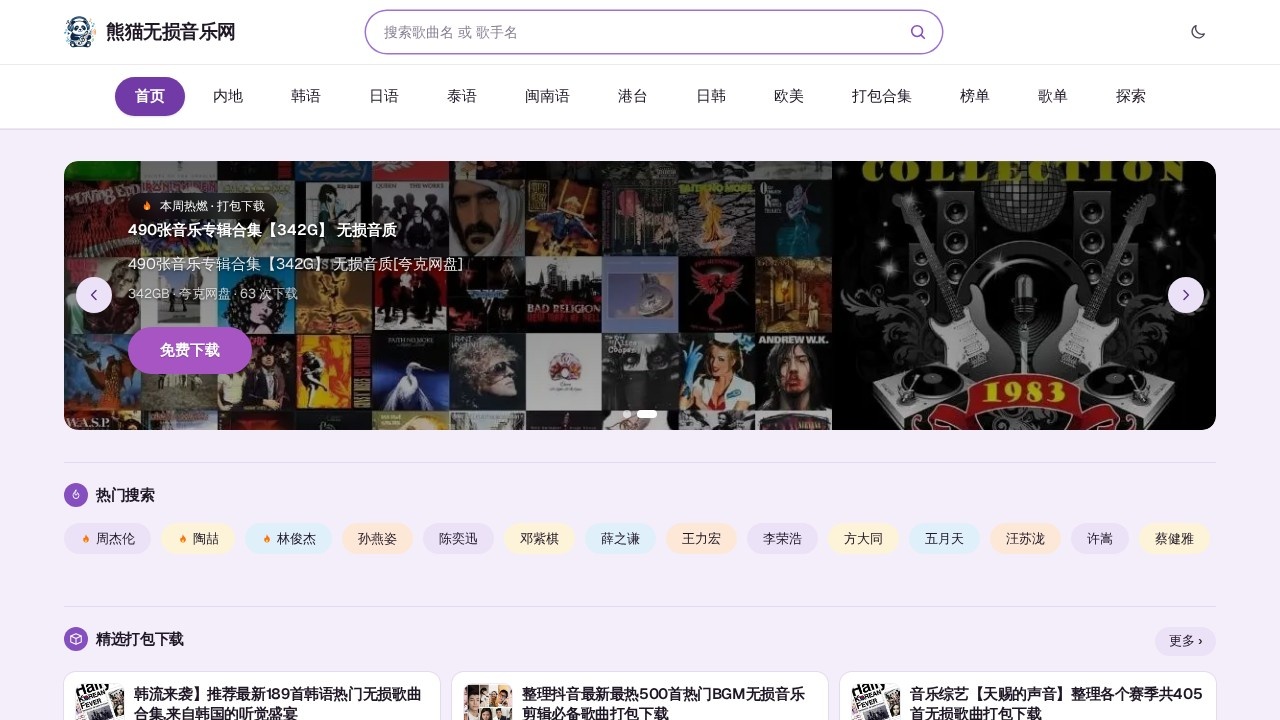Open the 内地 category

click(x=228, y=96)
